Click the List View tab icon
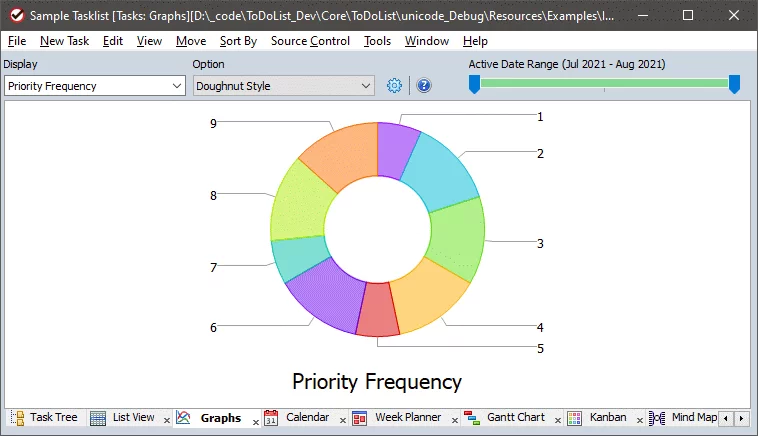This screenshot has height=436, width=758. click(x=98, y=418)
